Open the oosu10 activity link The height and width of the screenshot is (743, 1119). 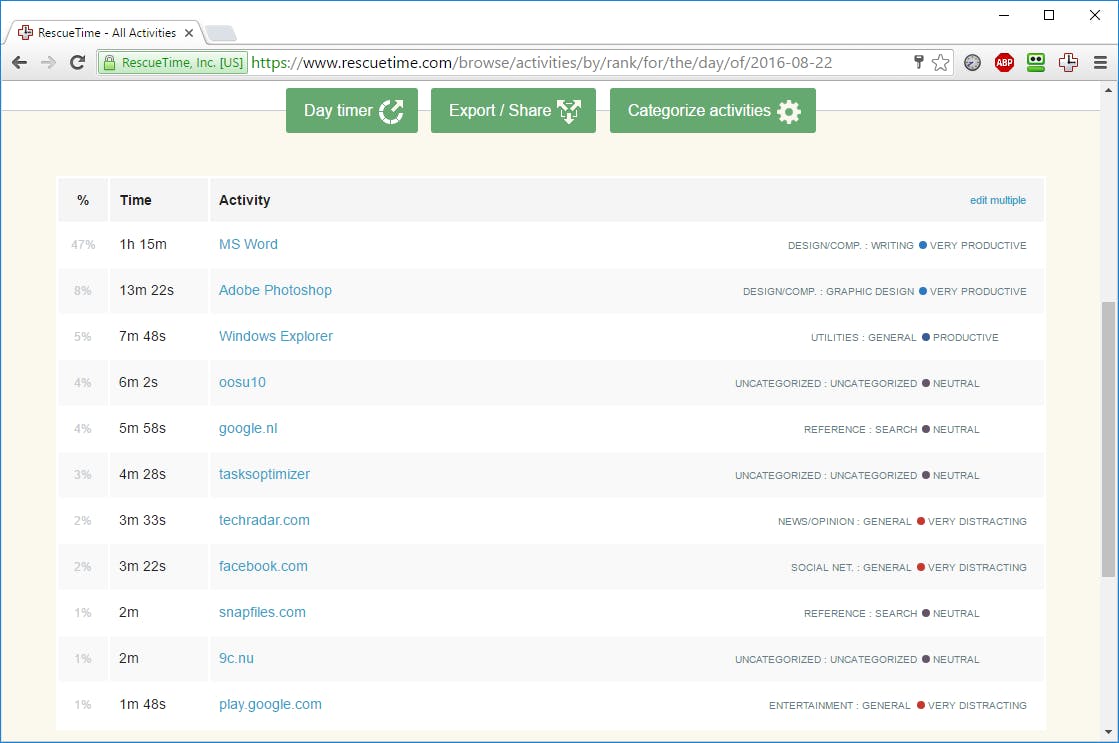[242, 383]
